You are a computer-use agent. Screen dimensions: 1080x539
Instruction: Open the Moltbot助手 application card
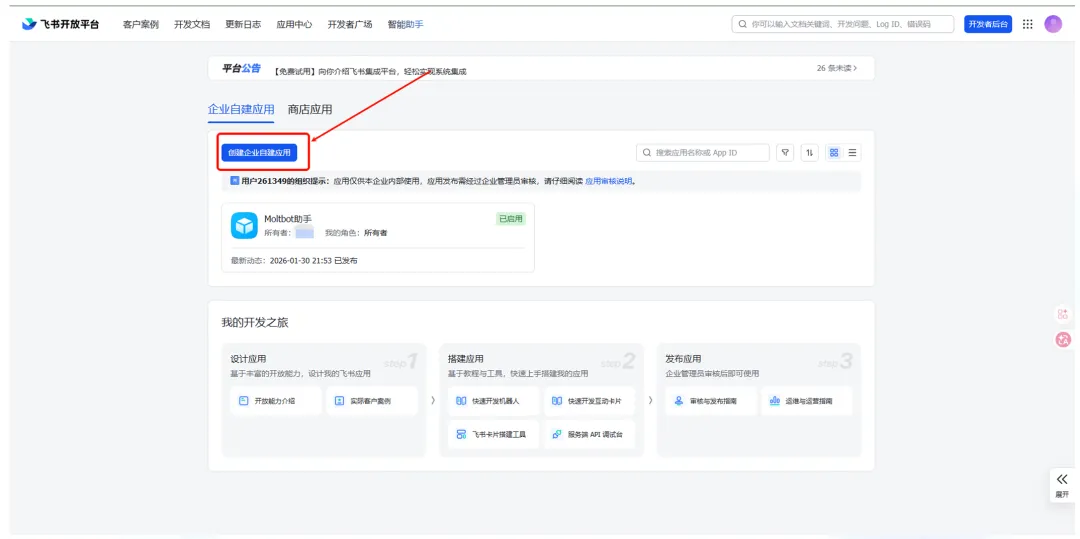377,237
